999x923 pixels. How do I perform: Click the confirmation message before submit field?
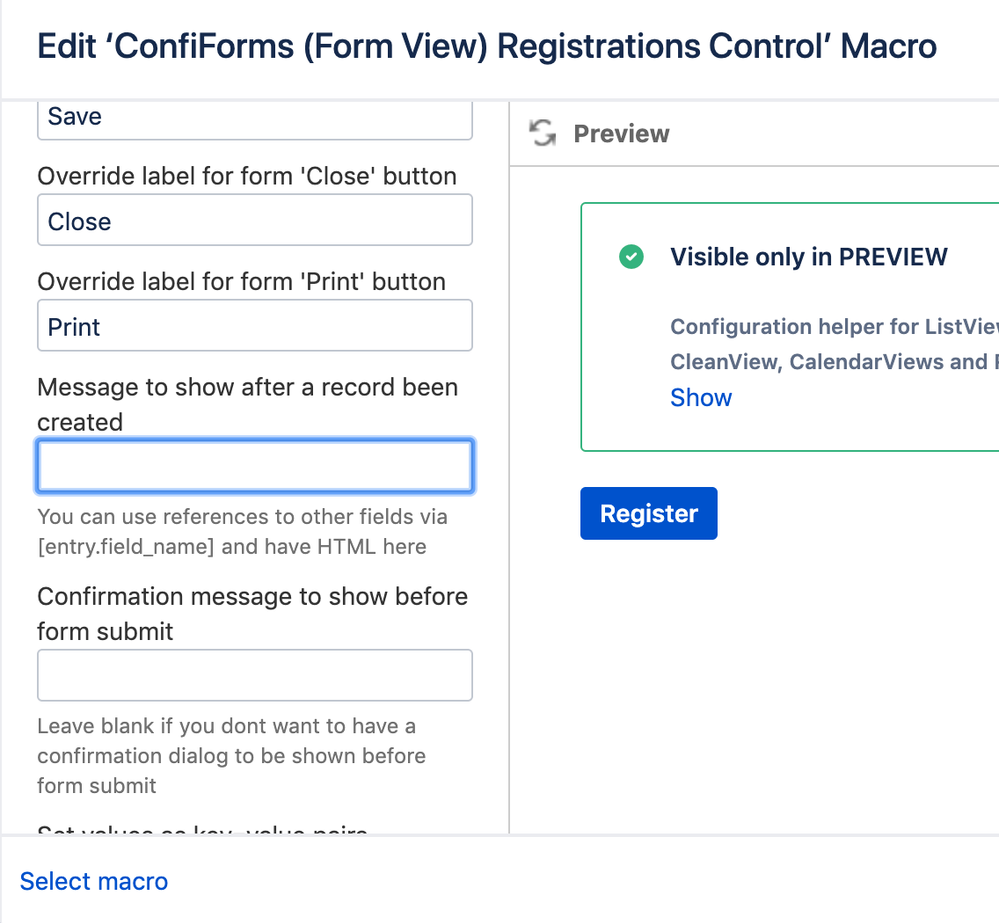coord(254,675)
